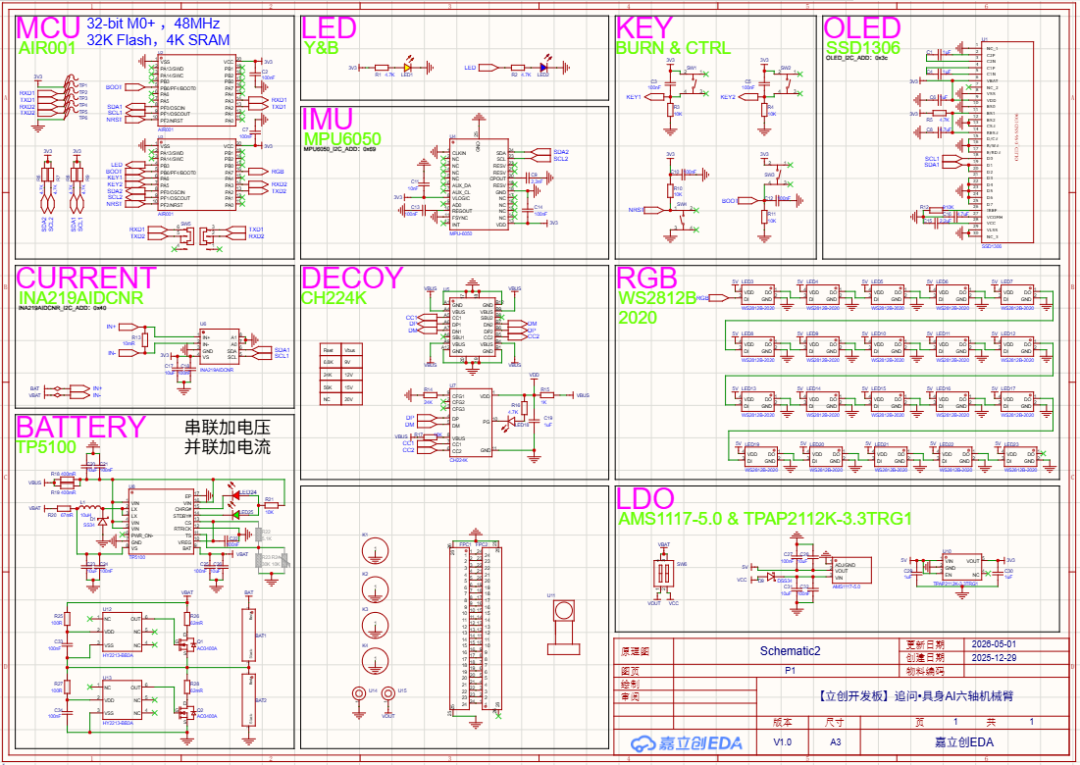
Task: Select the CH224K chip symbol U7
Action: [470, 422]
